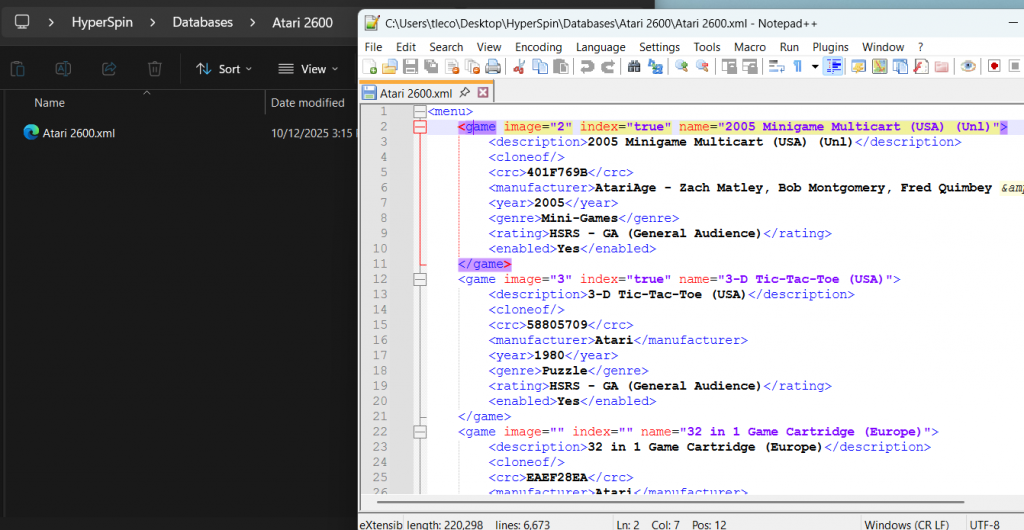Open the Edit menu
Image resolution: width=1024 pixels, height=530 pixels.
point(406,47)
